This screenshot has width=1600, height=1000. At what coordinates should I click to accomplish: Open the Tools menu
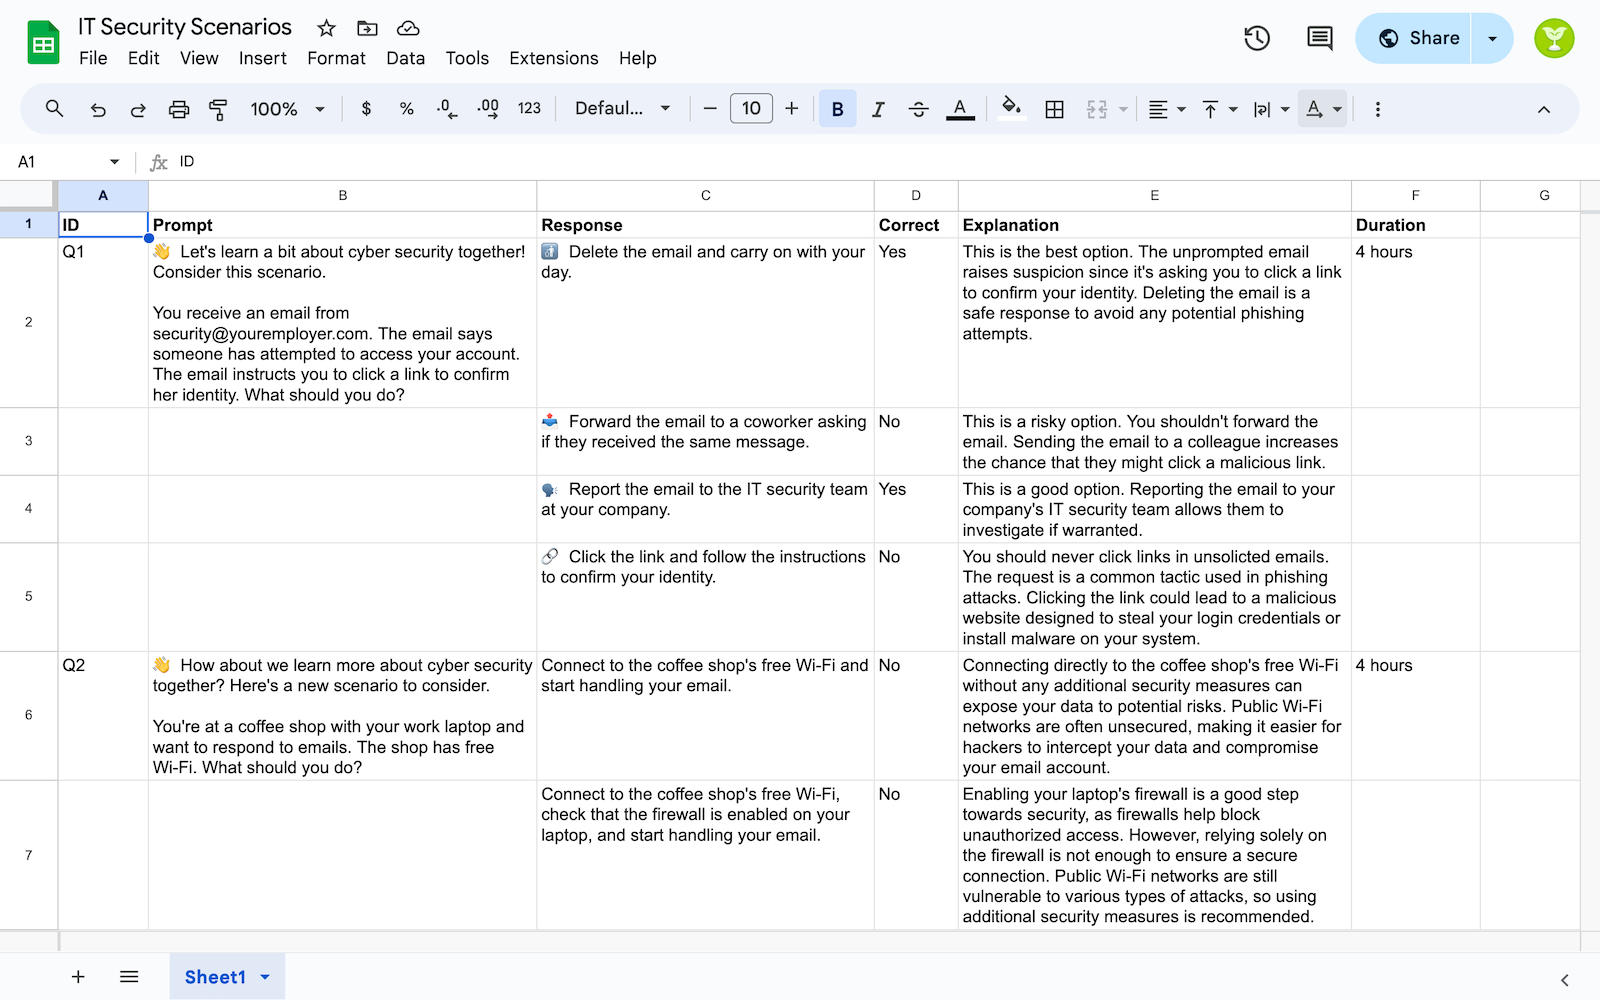pos(467,58)
